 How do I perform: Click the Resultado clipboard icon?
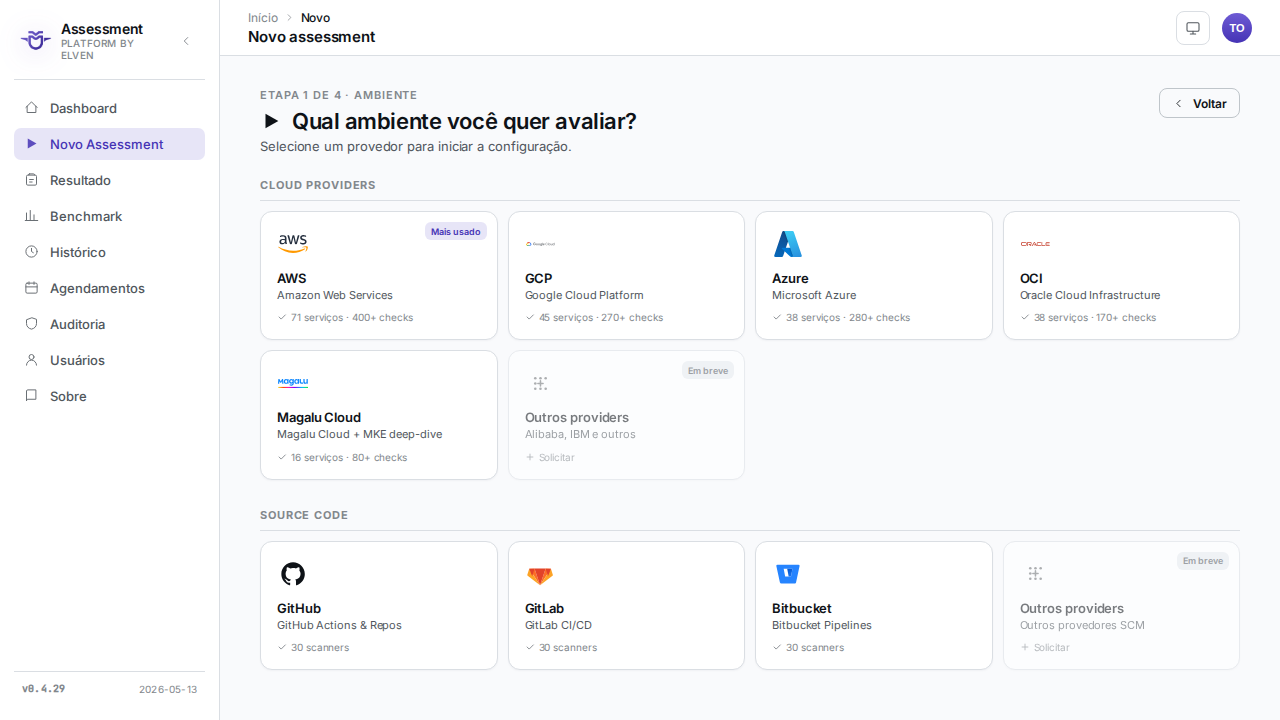point(32,180)
